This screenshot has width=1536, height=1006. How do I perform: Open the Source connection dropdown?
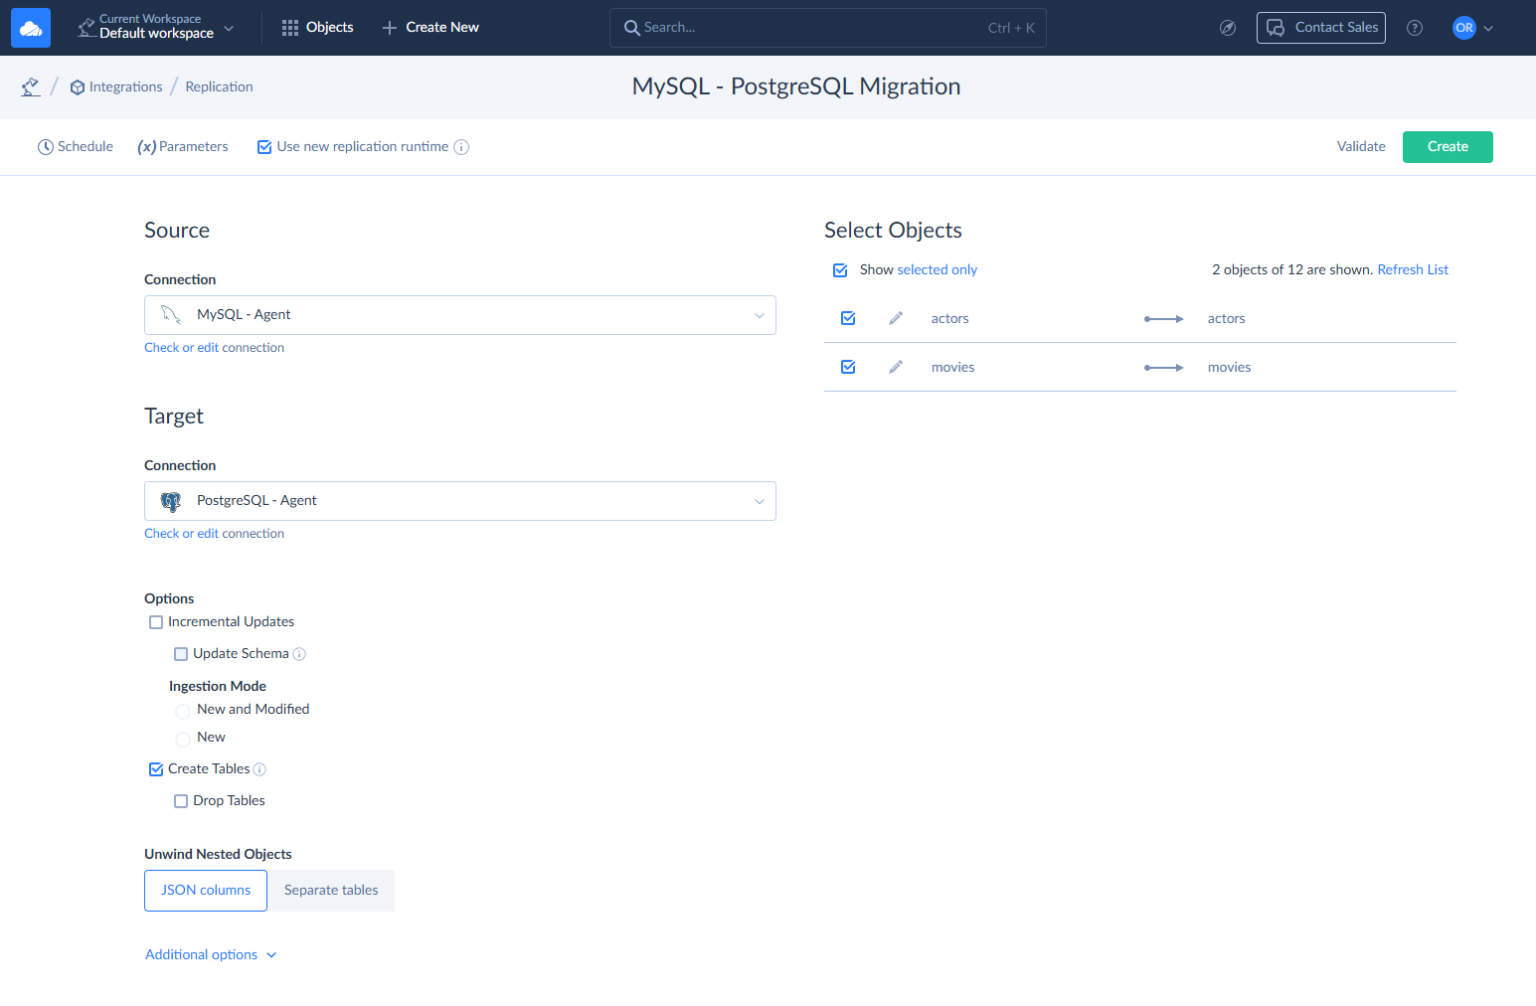[x=759, y=315]
